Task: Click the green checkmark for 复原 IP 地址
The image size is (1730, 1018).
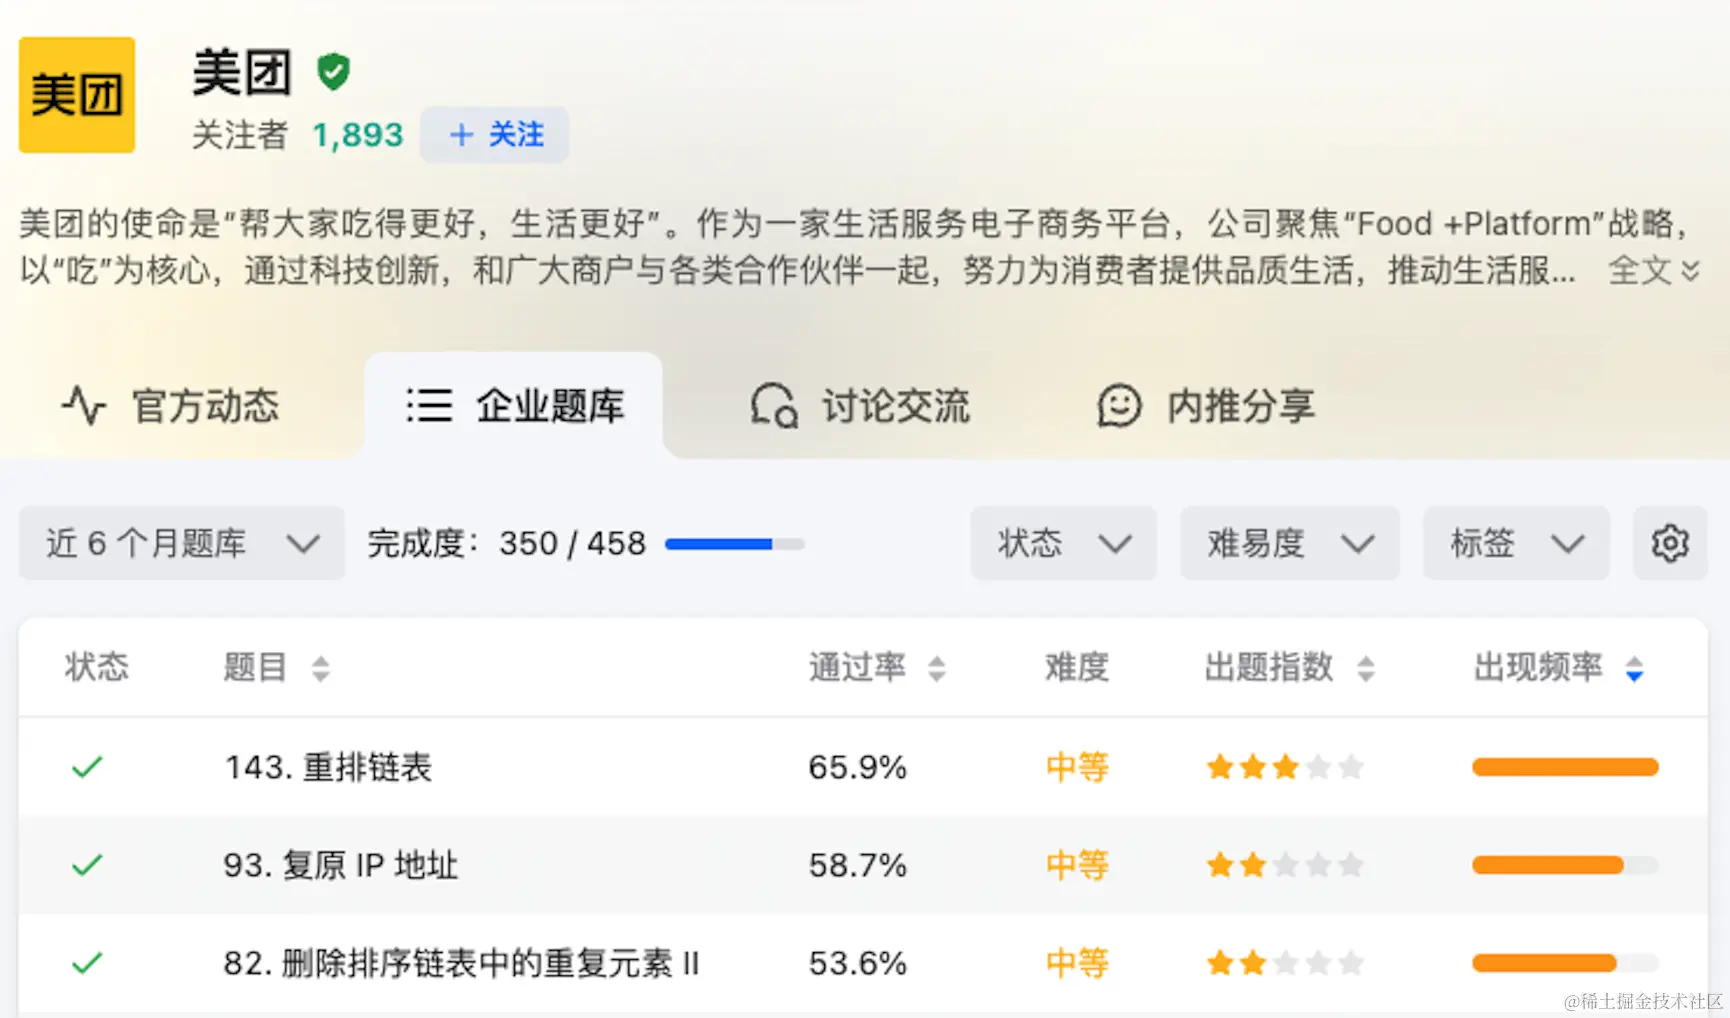Action: (x=87, y=865)
